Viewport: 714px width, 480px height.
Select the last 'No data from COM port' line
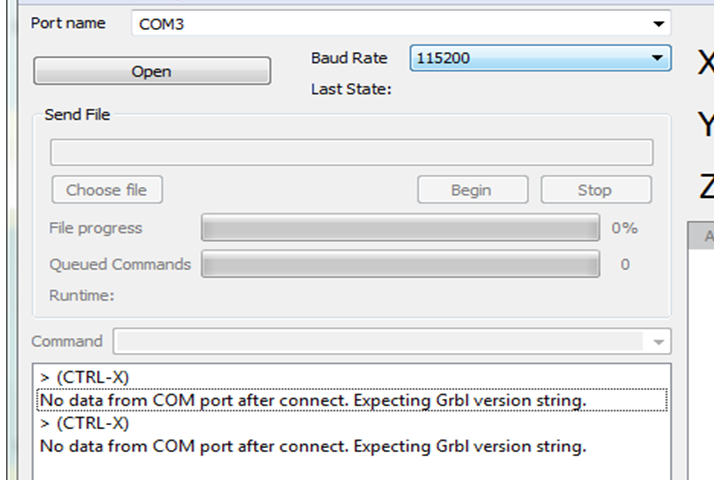coord(312,446)
